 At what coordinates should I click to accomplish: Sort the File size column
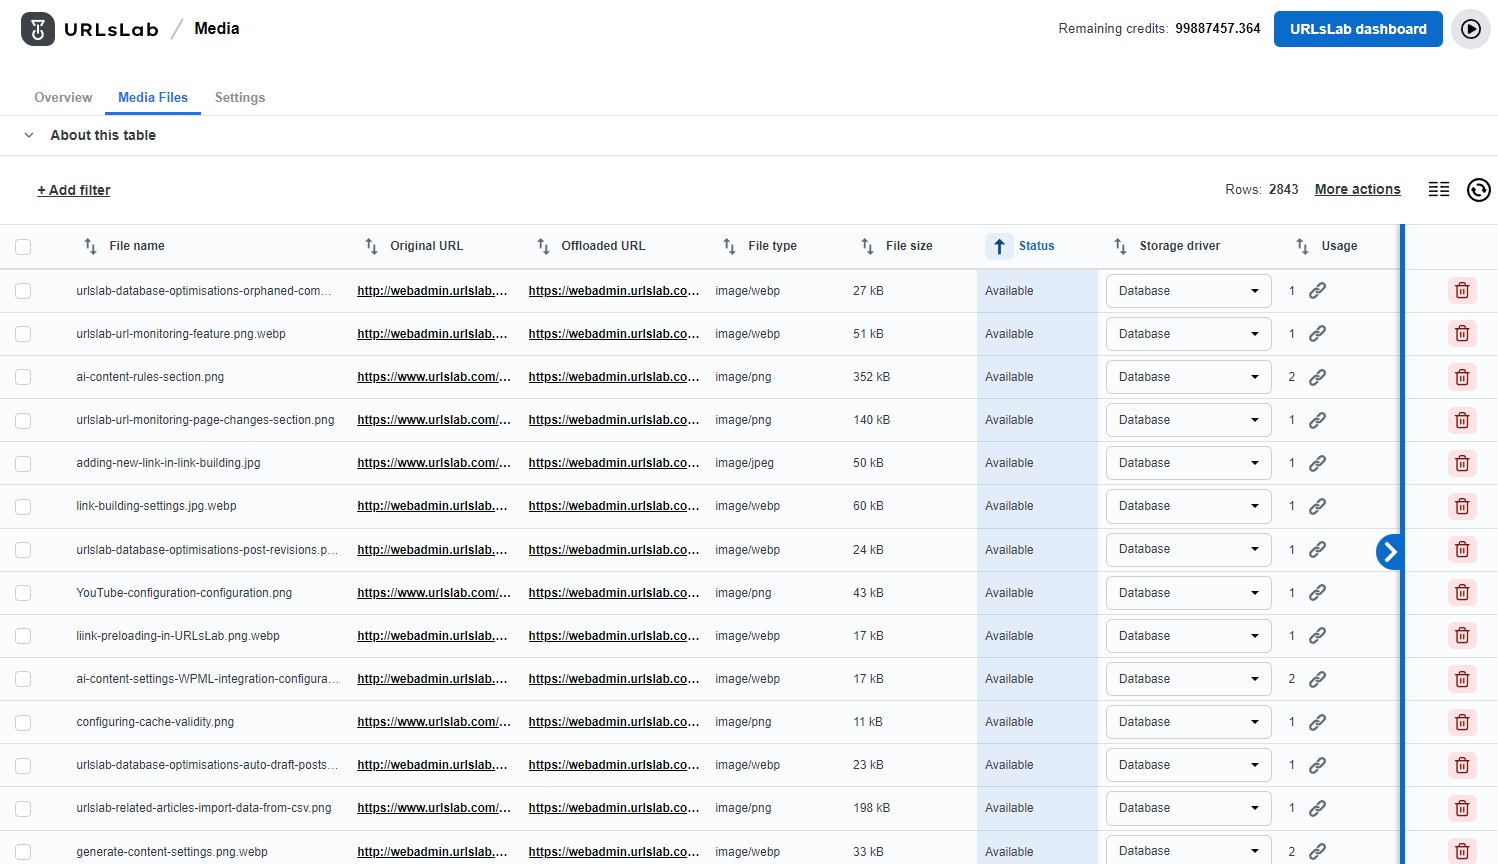(x=866, y=245)
